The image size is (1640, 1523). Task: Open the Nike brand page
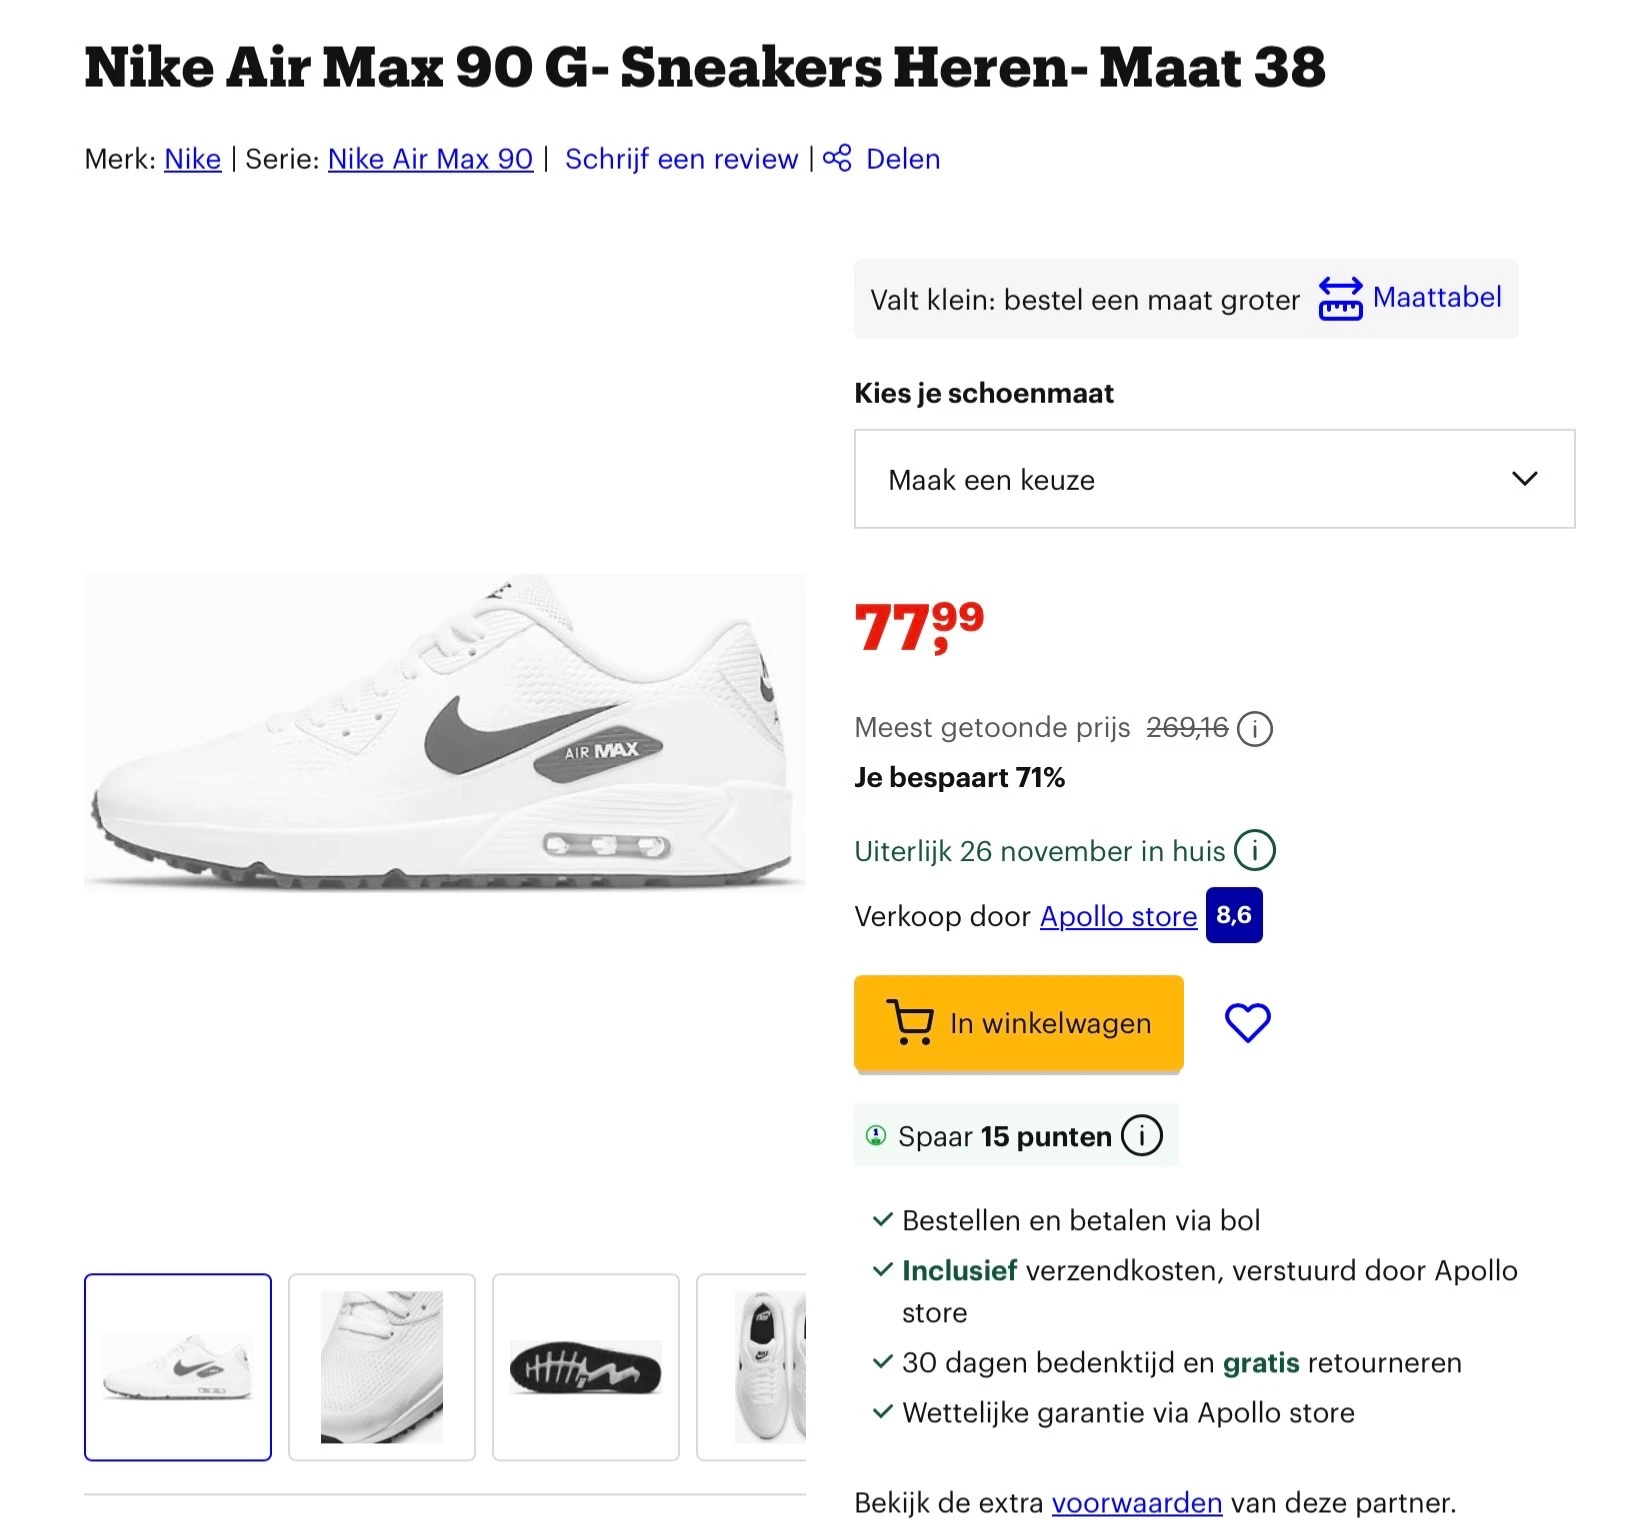point(192,159)
